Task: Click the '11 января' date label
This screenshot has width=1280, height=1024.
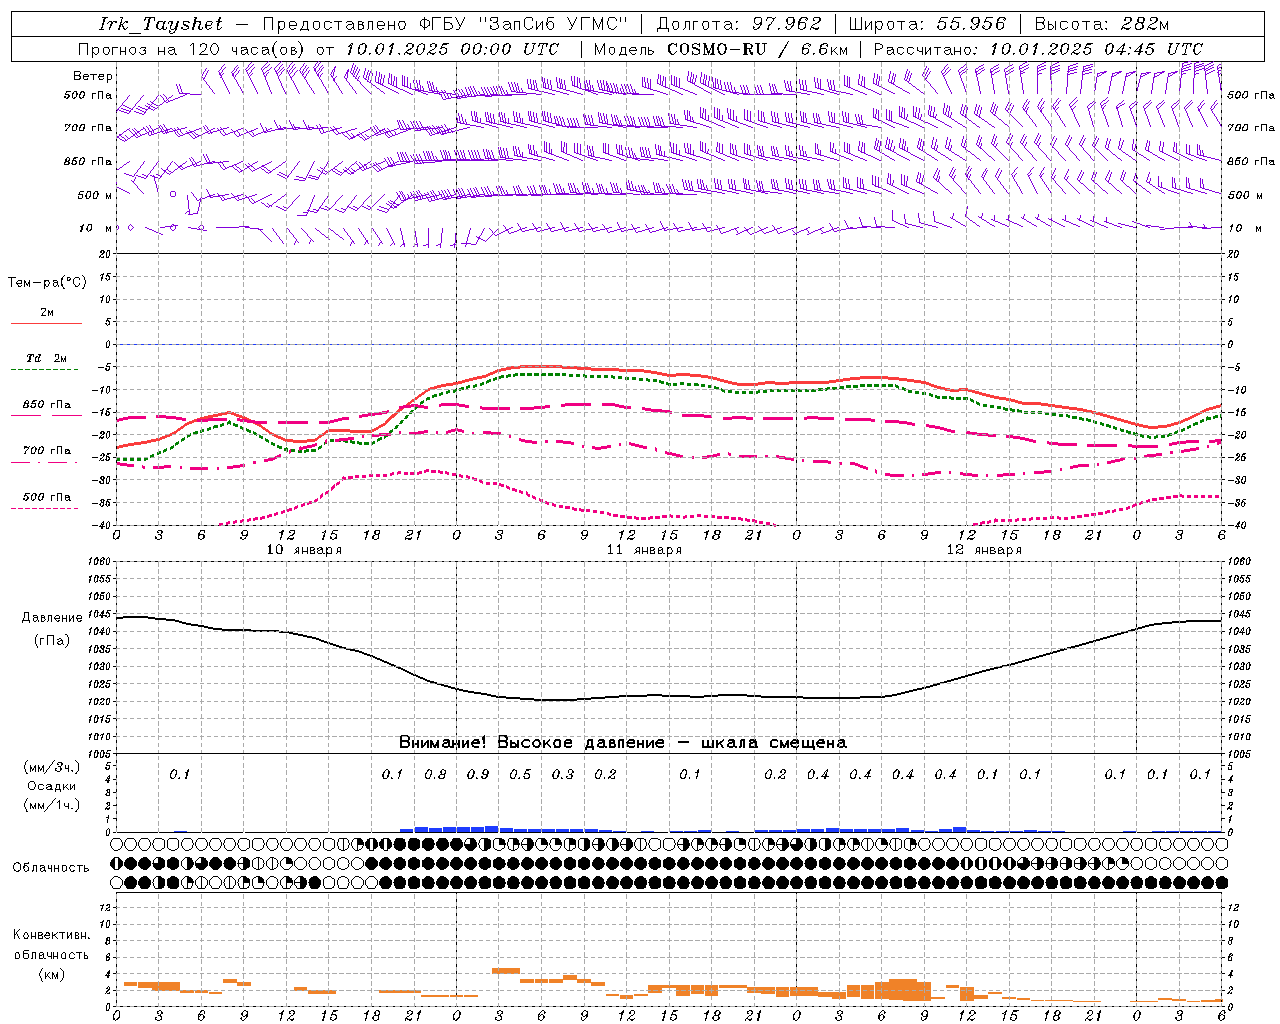Action: [x=644, y=550]
